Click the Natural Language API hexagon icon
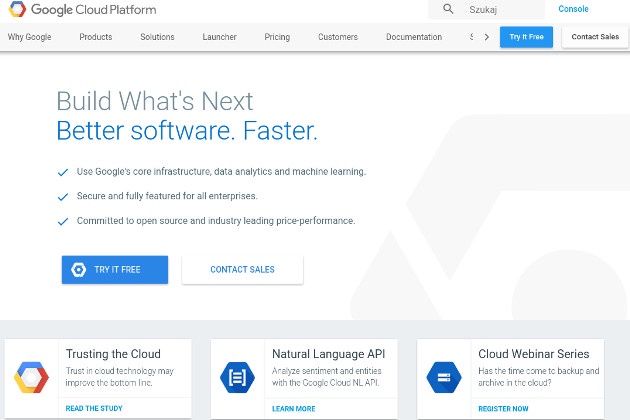This screenshot has width=630, height=420. pos(237,377)
